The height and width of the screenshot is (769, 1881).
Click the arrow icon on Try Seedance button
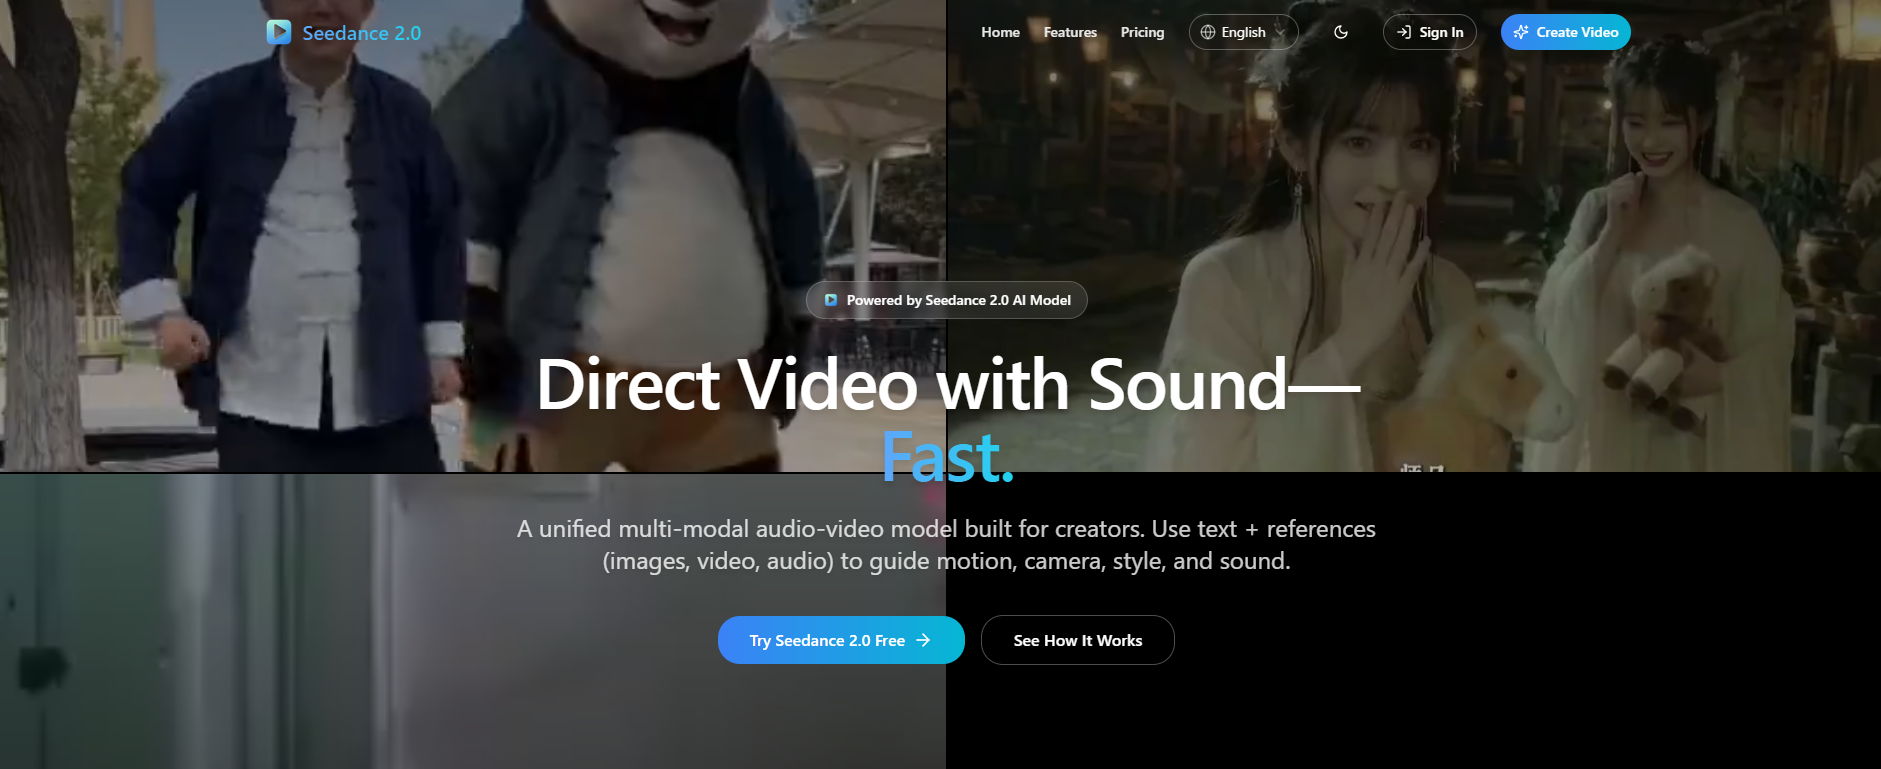coord(923,640)
